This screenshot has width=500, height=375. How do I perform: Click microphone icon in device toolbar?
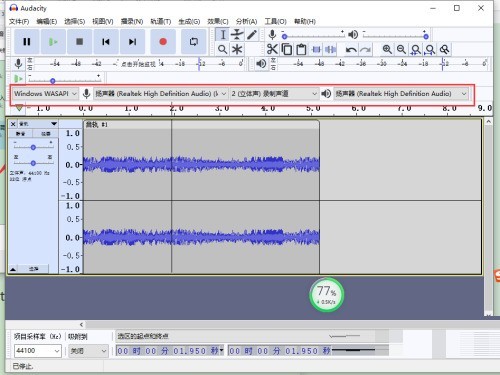(86, 94)
